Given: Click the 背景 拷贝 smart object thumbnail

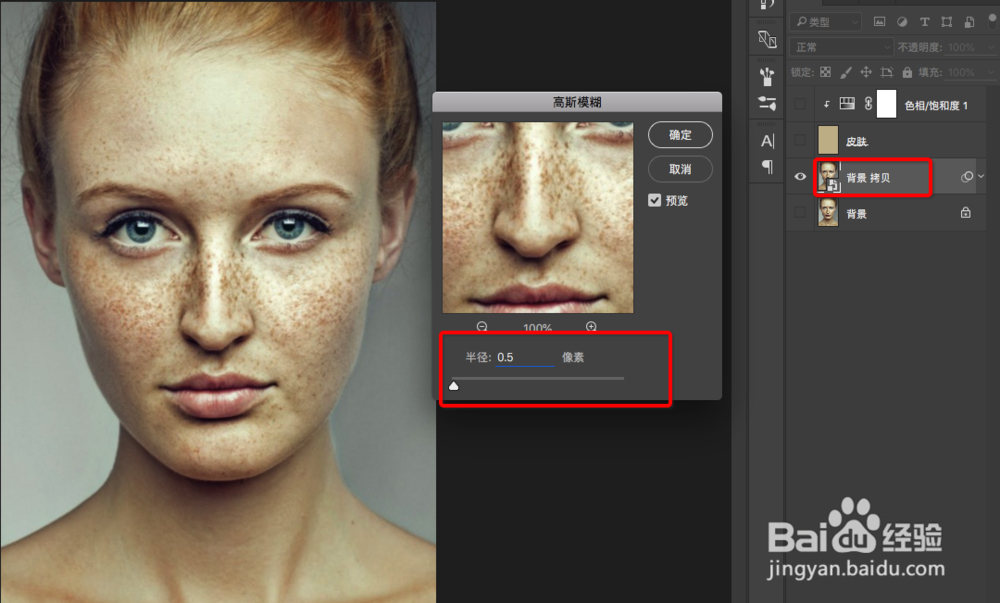Looking at the screenshot, I should 829,177.
